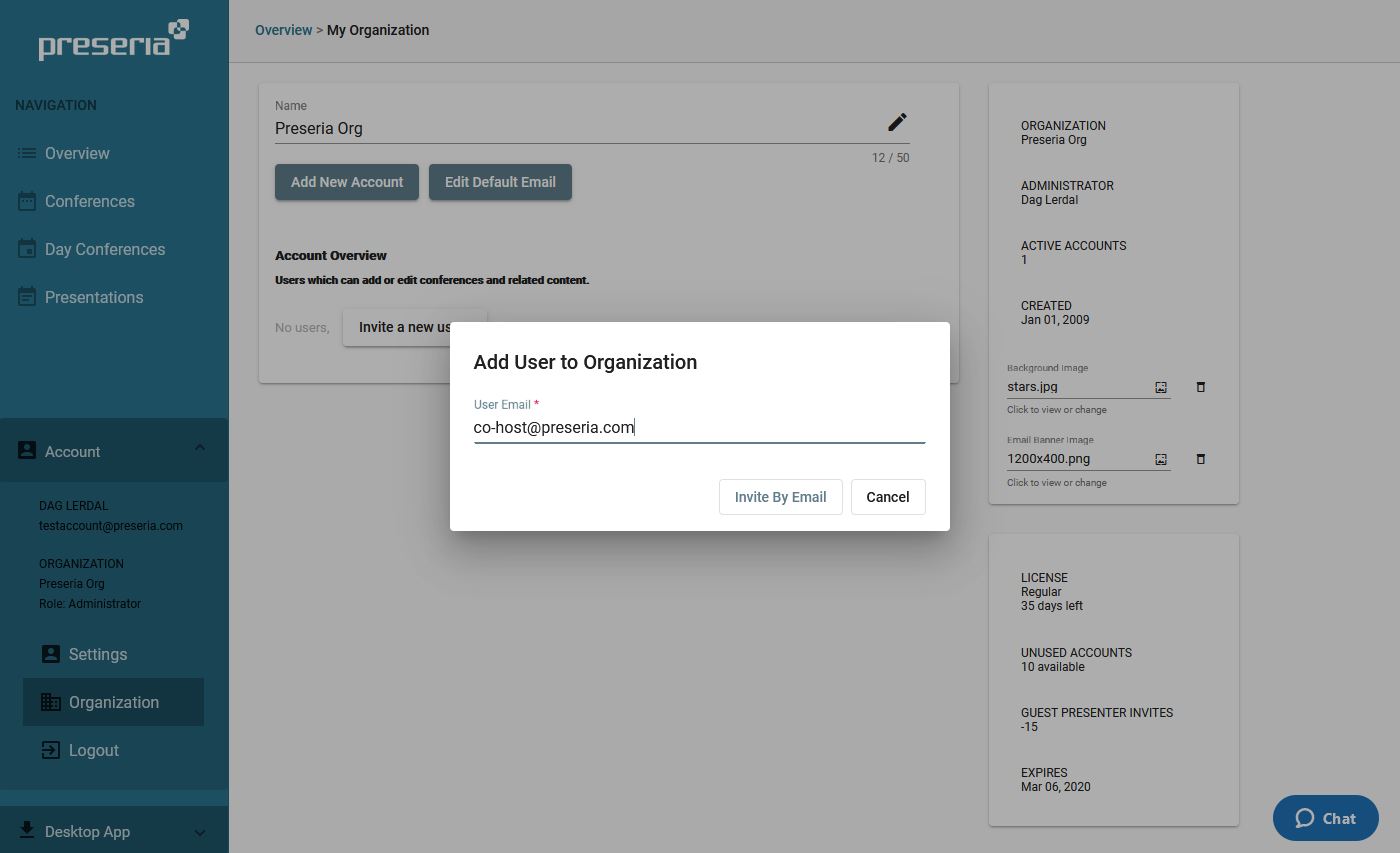This screenshot has width=1400, height=853.
Task: Click the Preseria logo
Action: pos(113,40)
